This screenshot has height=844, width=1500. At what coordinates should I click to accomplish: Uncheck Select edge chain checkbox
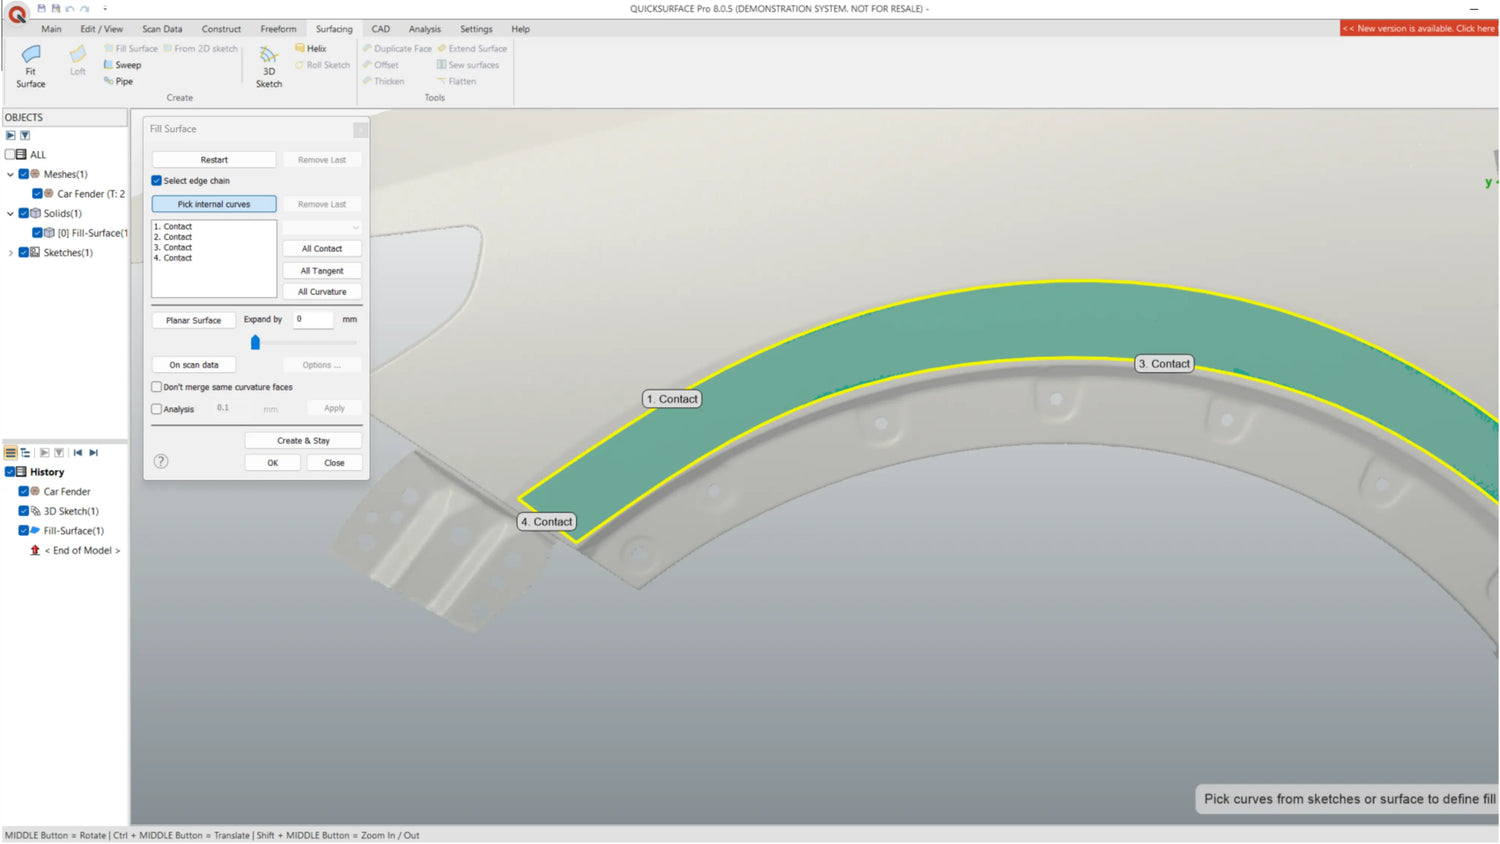click(x=157, y=181)
